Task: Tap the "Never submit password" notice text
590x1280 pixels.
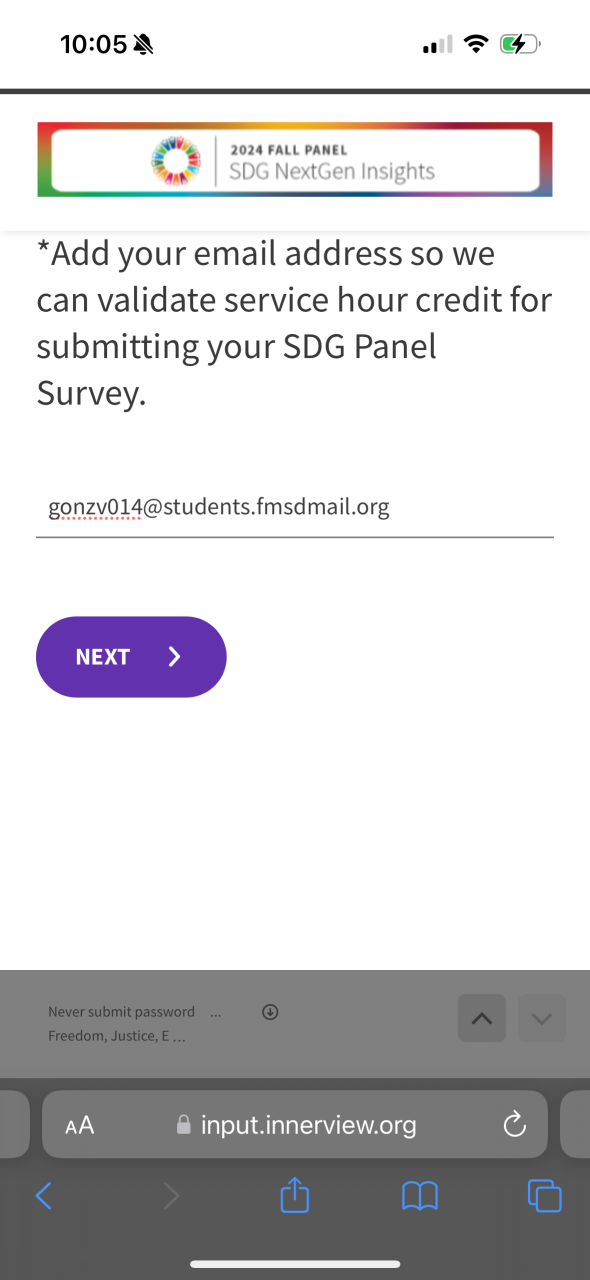Action: point(121,1012)
